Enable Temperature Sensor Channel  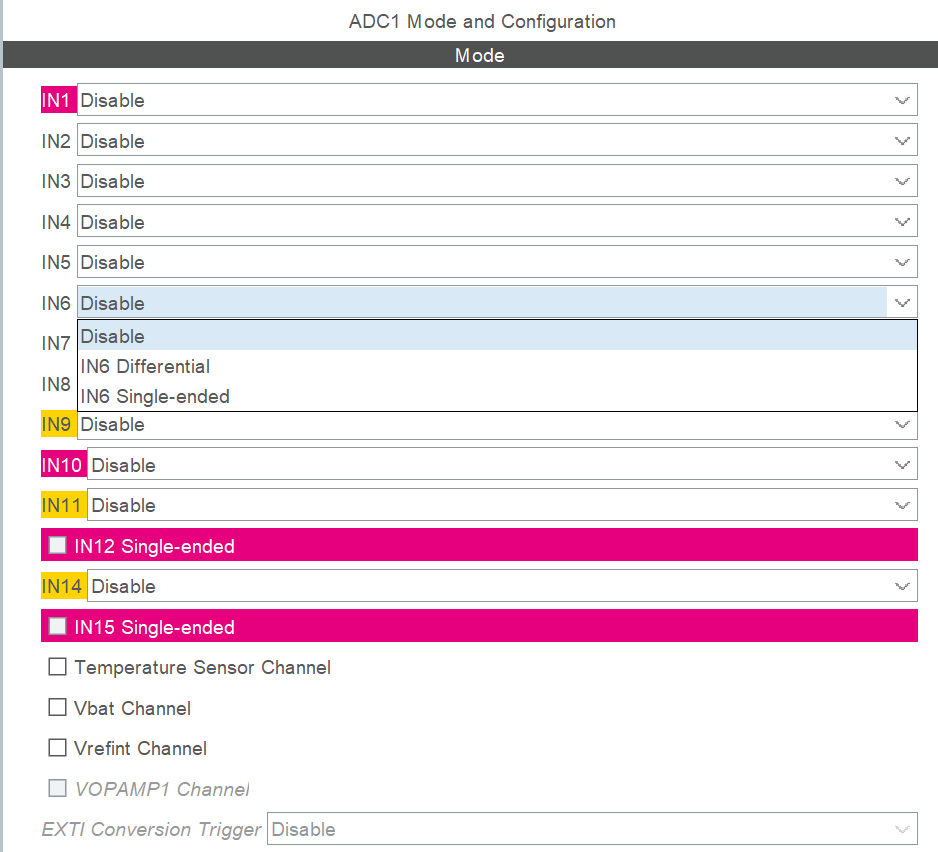tap(57, 667)
